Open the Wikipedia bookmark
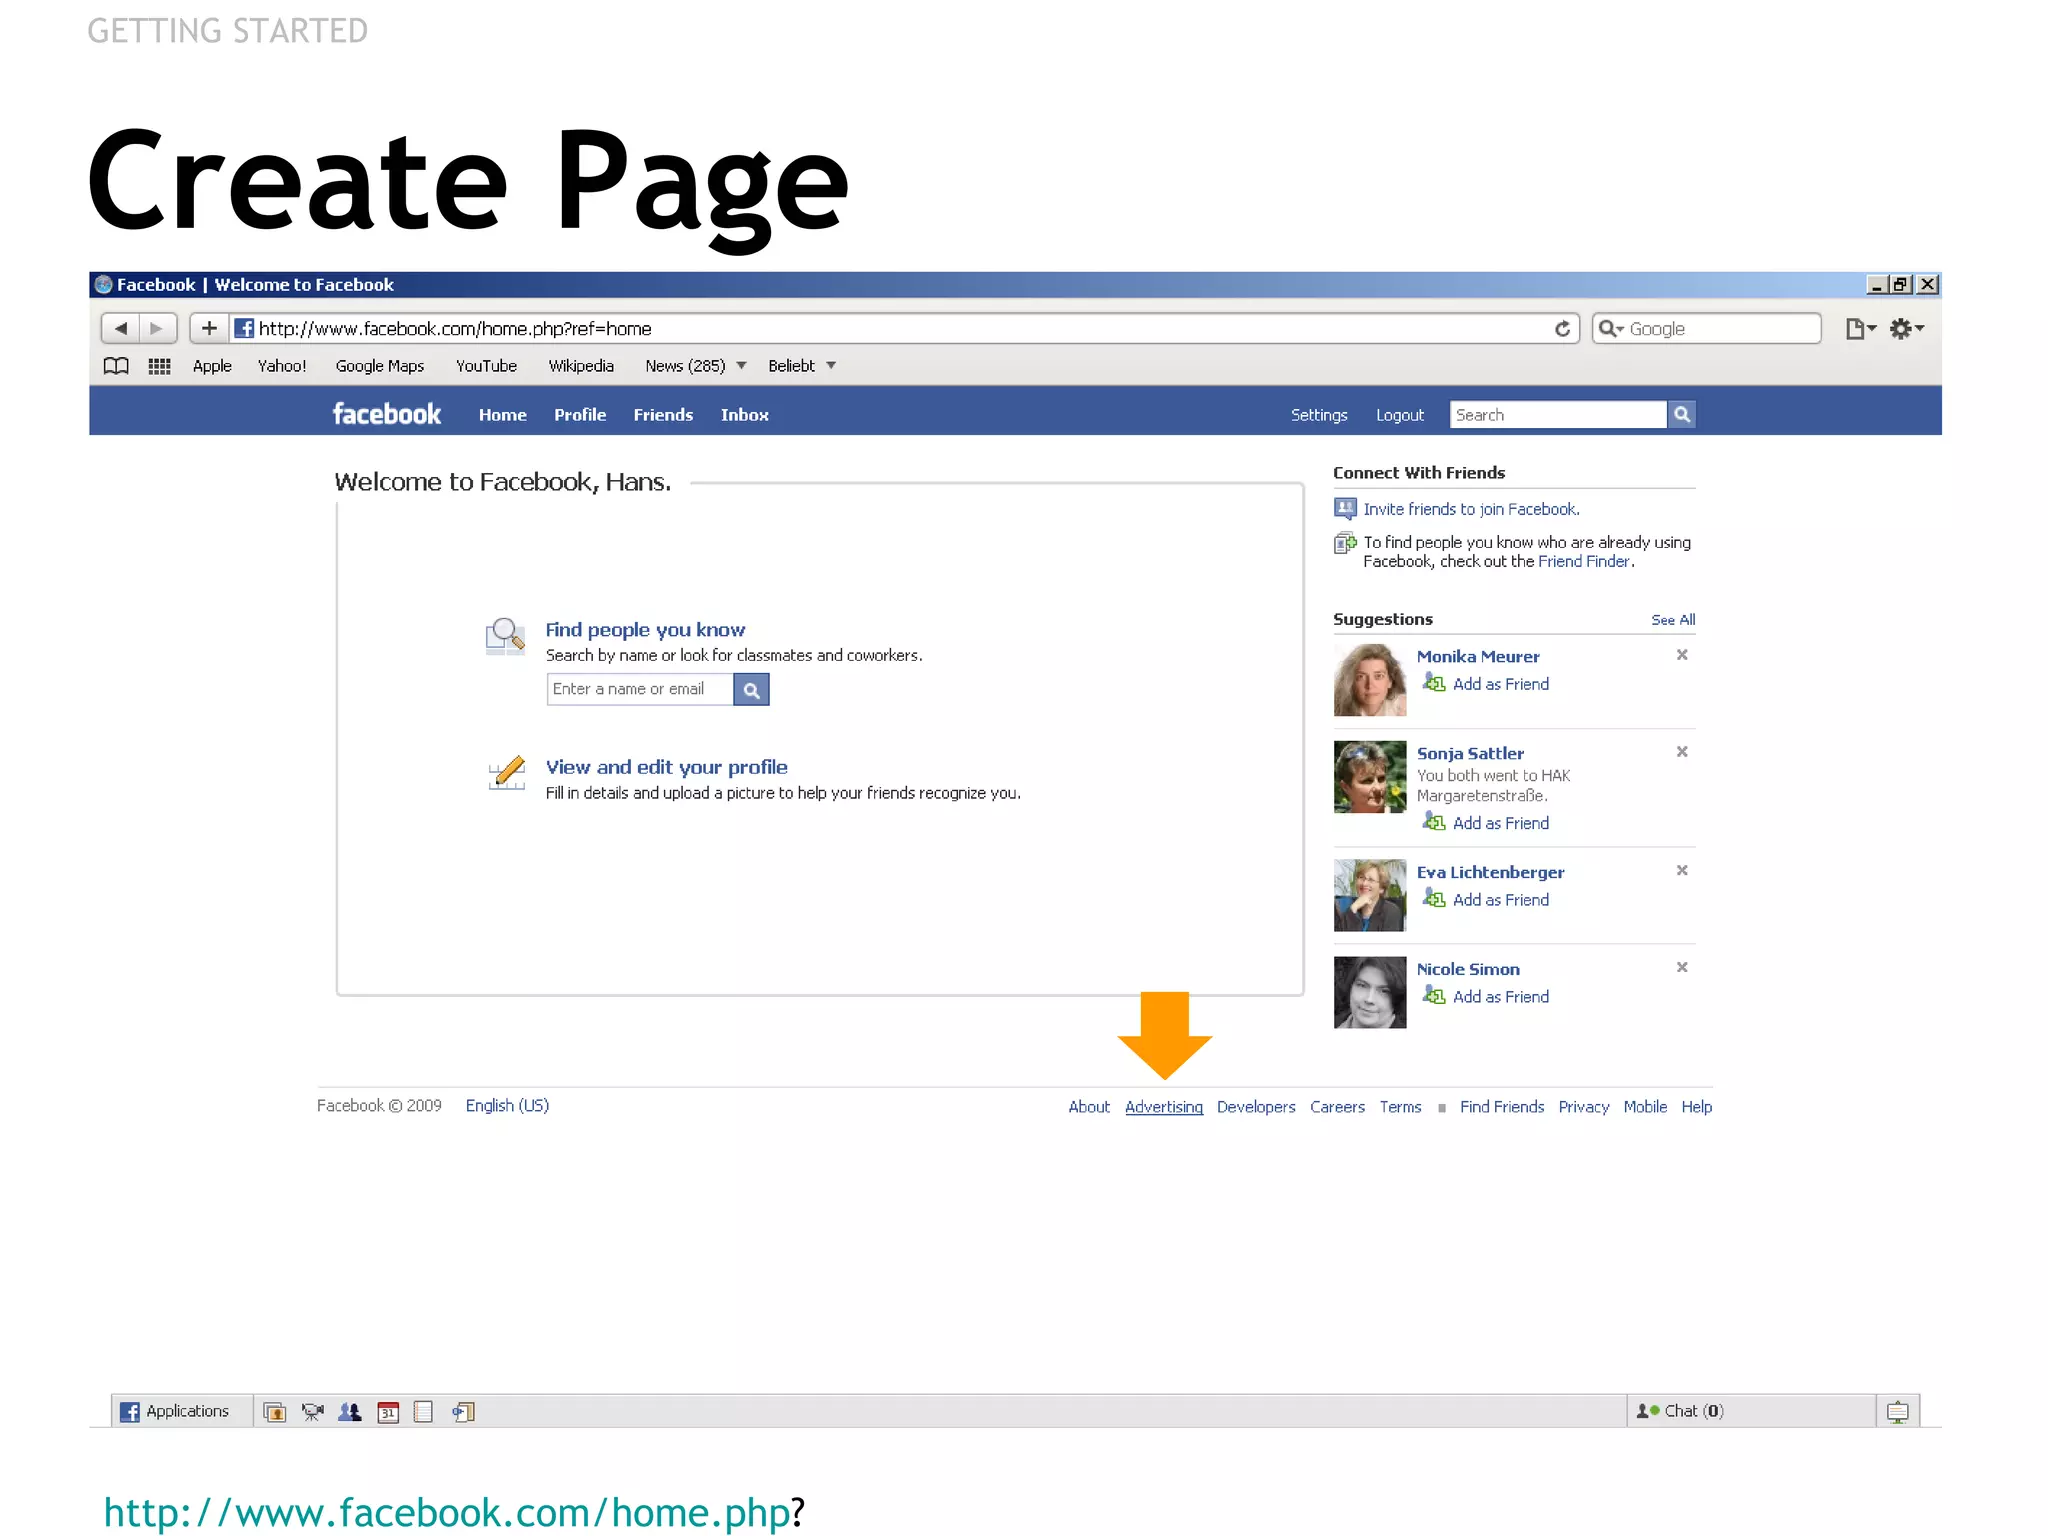The image size is (2048, 1536). (x=581, y=366)
